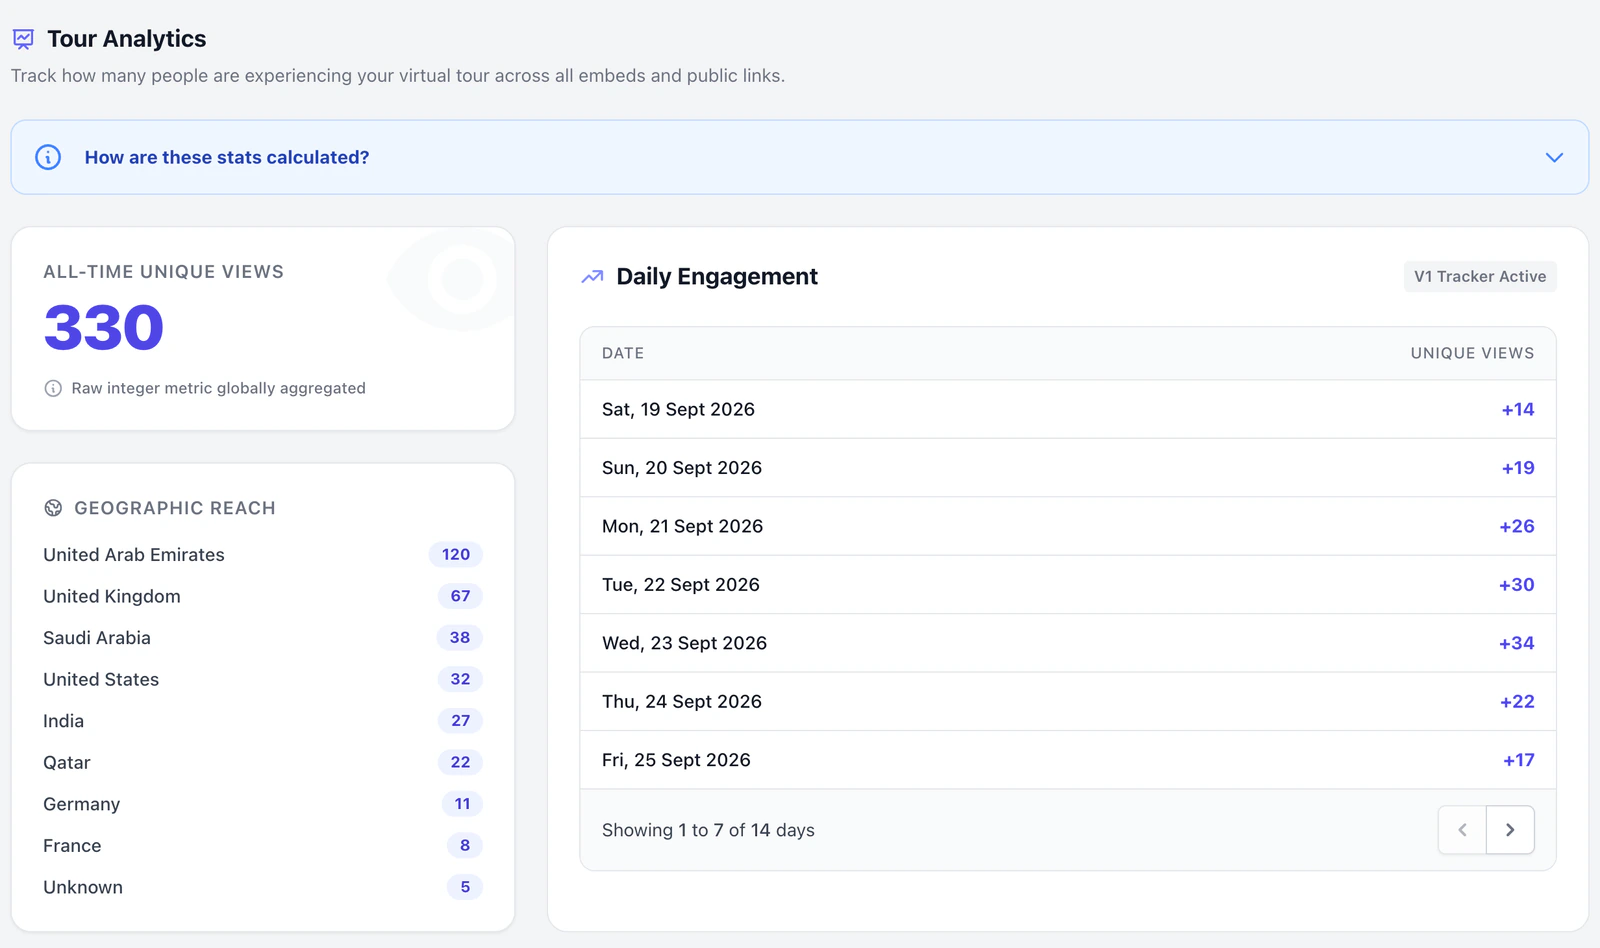
Task: Click info icon beside Raw integer metric
Action: (x=53, y=388)
